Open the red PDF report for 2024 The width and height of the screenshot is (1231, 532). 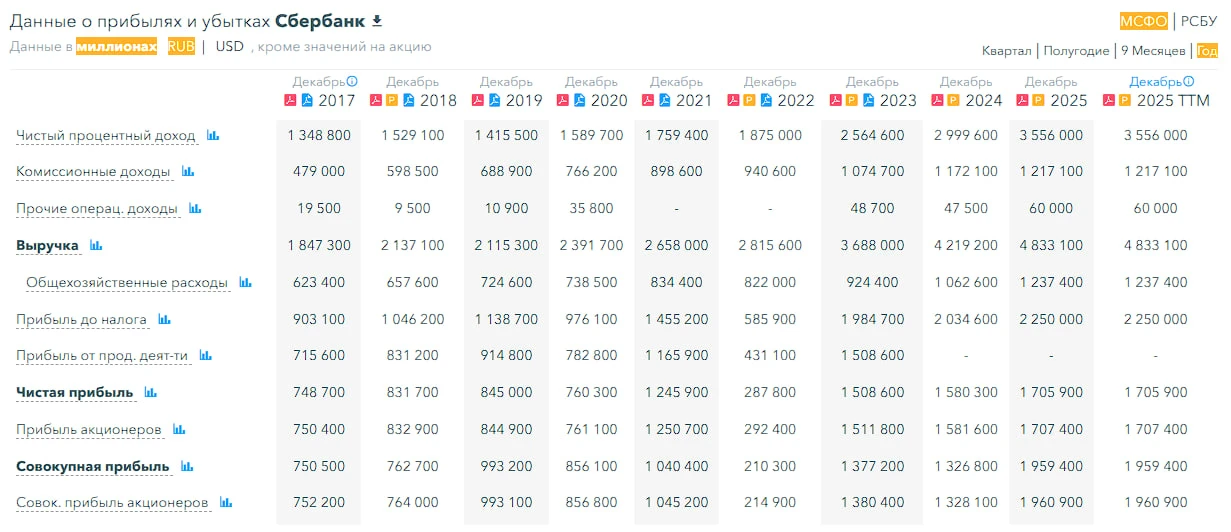[x=937, y=100]
